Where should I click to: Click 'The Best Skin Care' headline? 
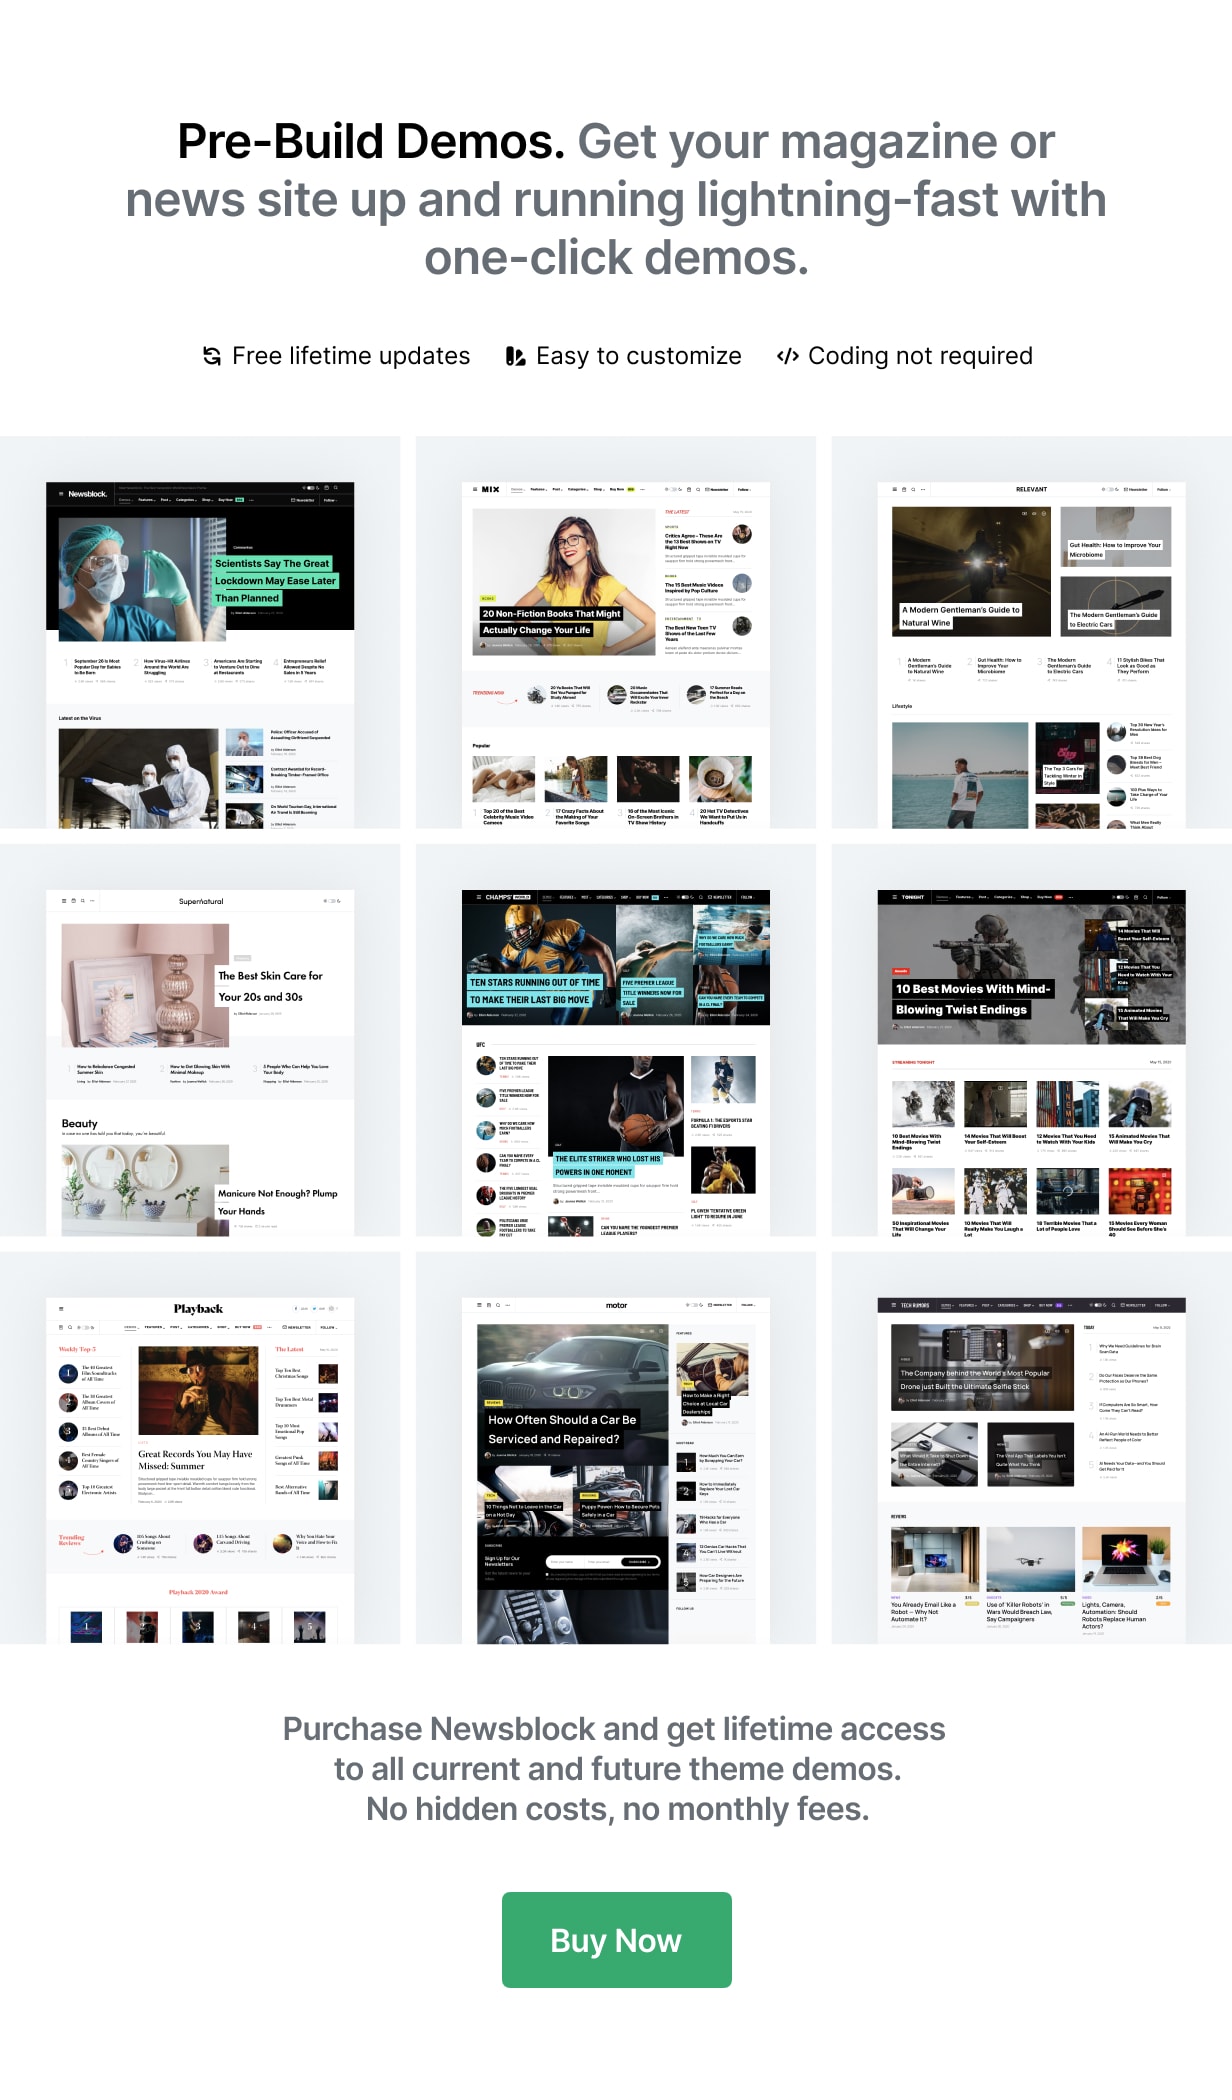pyautogui.click(x=270, y=986)
